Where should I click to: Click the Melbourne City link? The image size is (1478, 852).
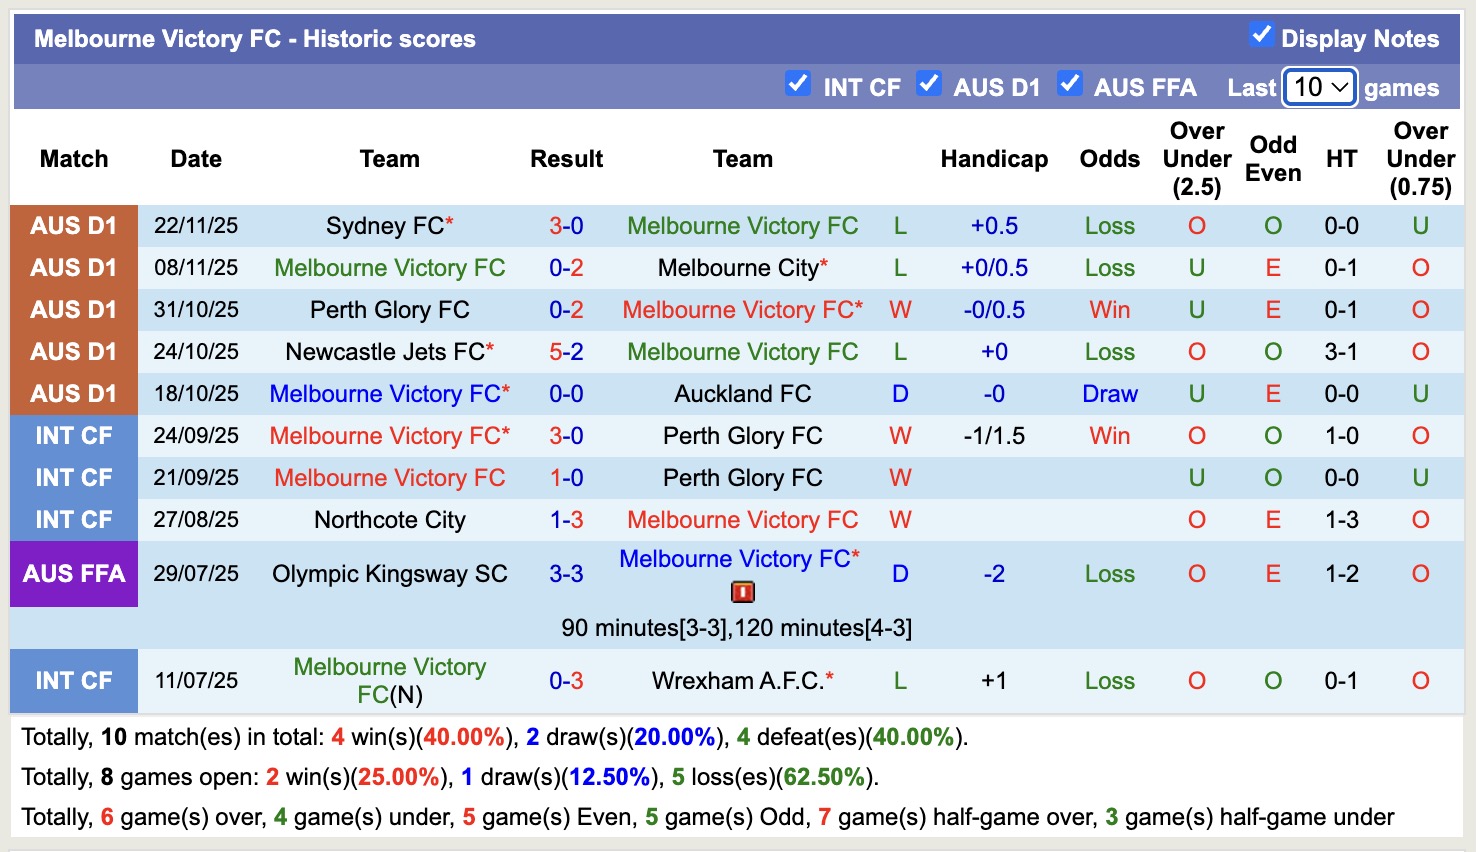click(x=736, y=267)
